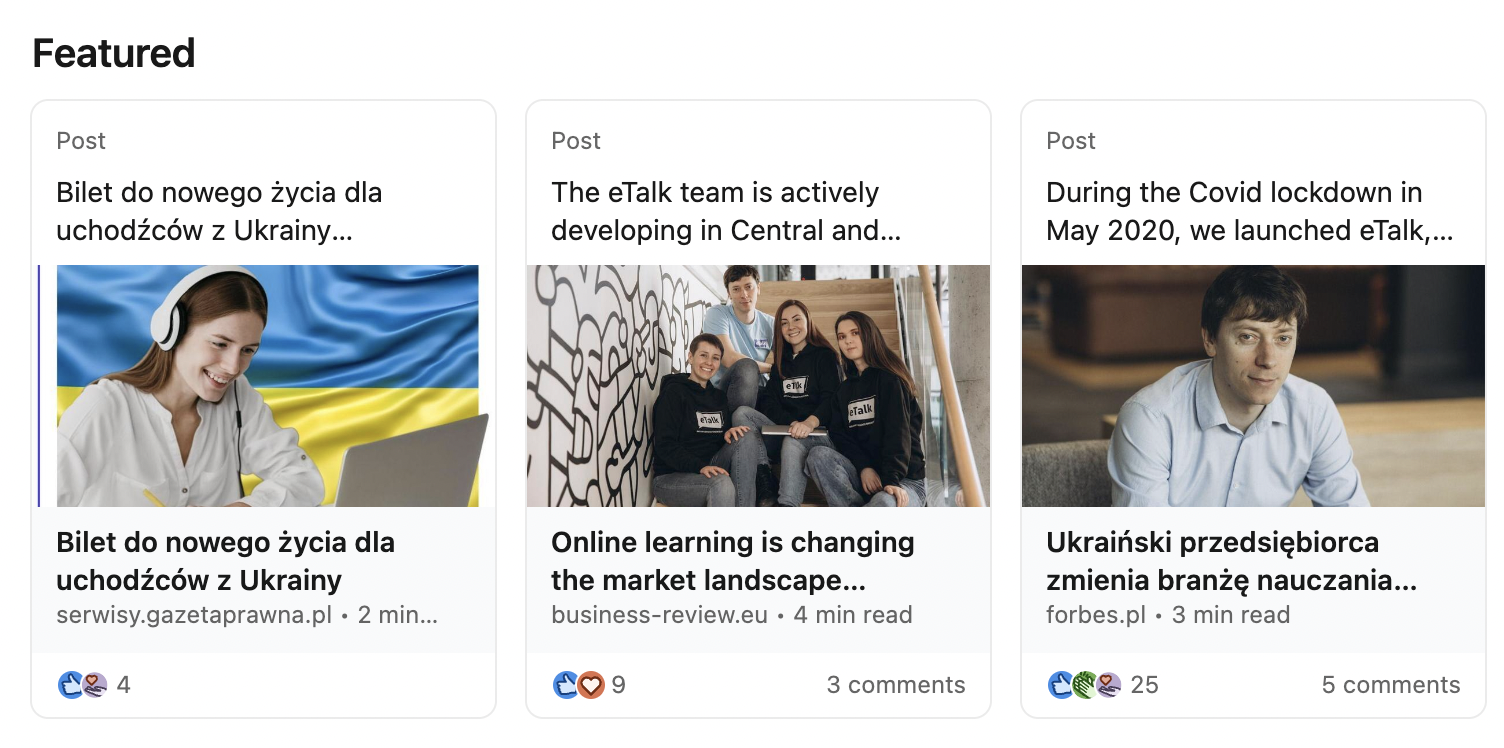Open the Ukrainian flag headphones woman image
The height and width of the screenshot is (748, 1504).
click(x=268, y=386)
